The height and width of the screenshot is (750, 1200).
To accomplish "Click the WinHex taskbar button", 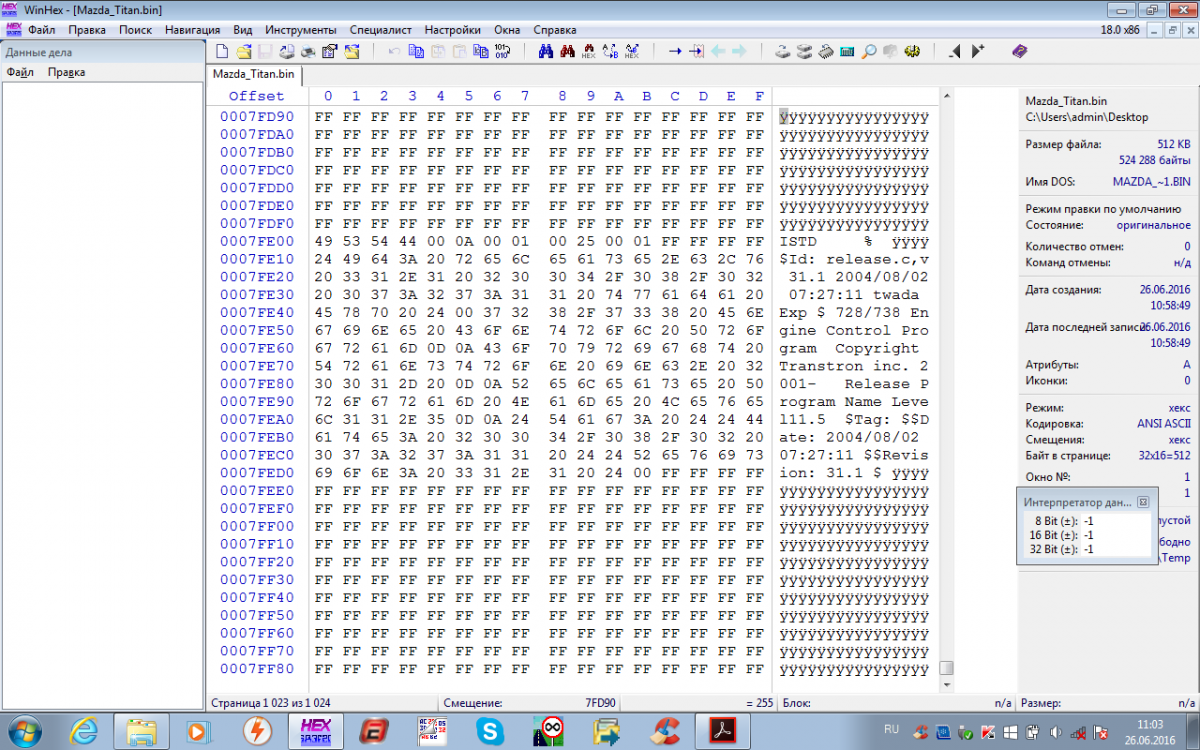I will pyautogui.click(x=315, y=731).
